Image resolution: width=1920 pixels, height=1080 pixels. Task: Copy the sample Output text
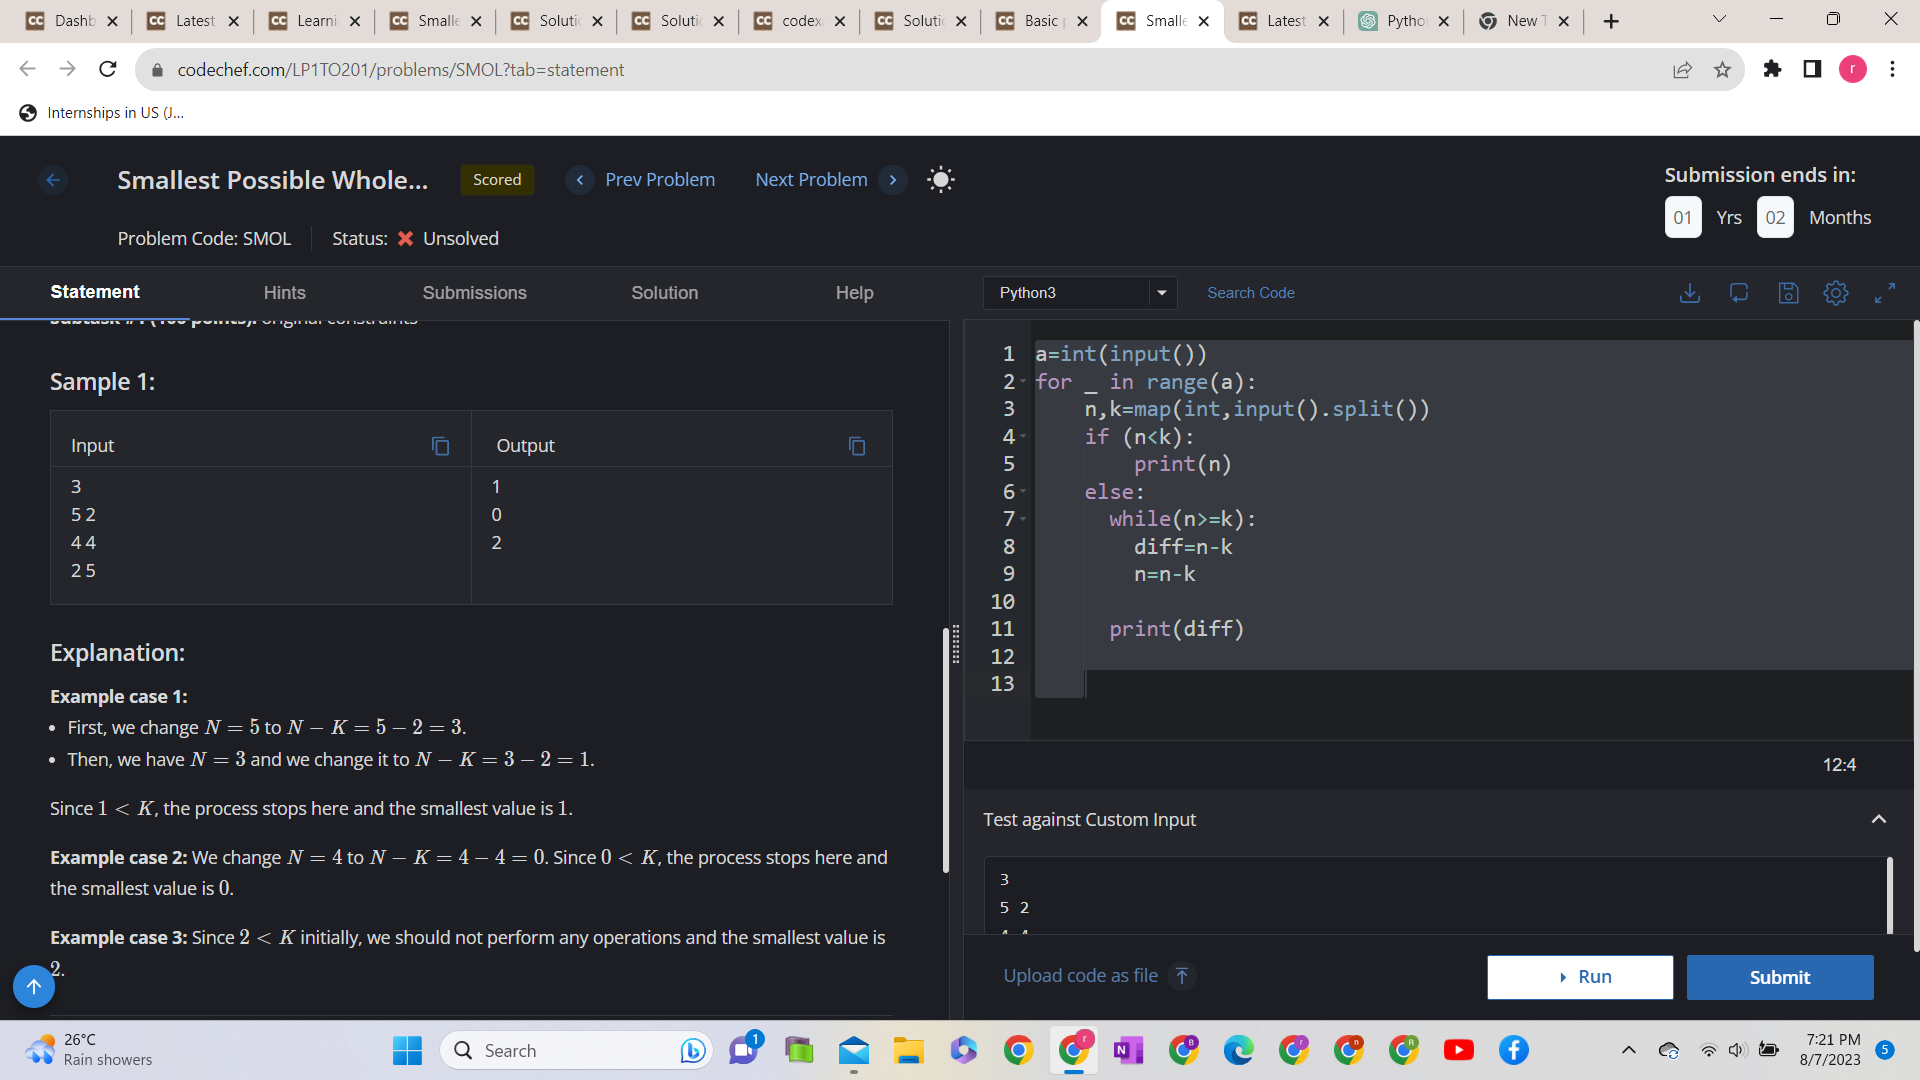(x=857, y=446)
